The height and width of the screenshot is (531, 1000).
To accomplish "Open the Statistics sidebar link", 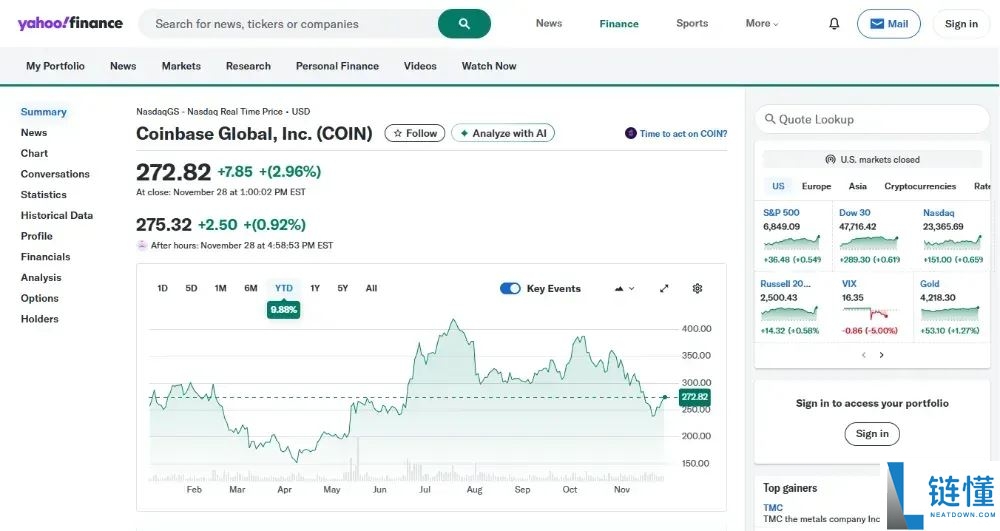I will click(43, 194).
